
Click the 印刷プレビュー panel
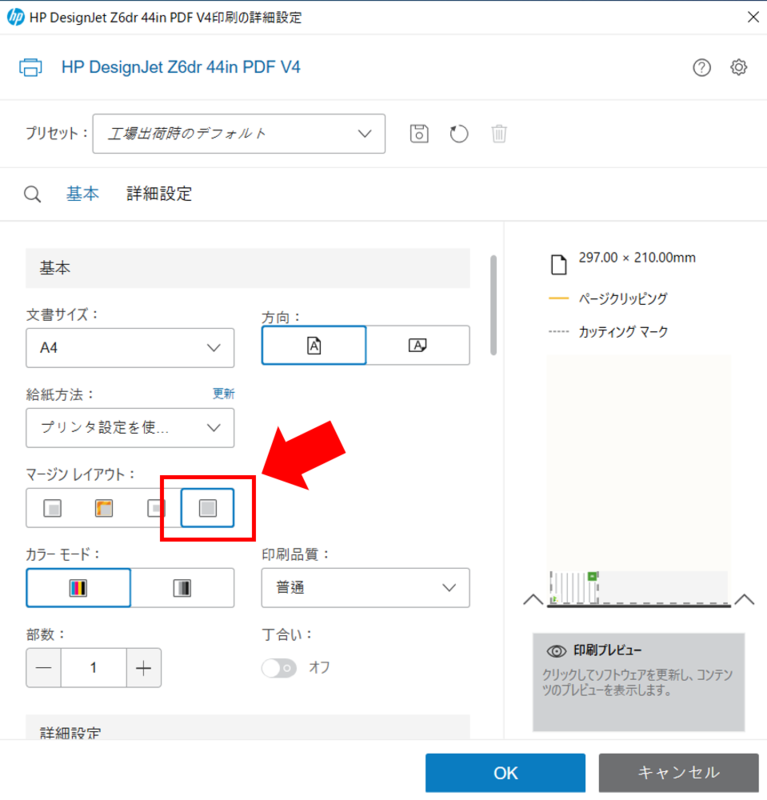pyautogui.click(x=638, y=682)
